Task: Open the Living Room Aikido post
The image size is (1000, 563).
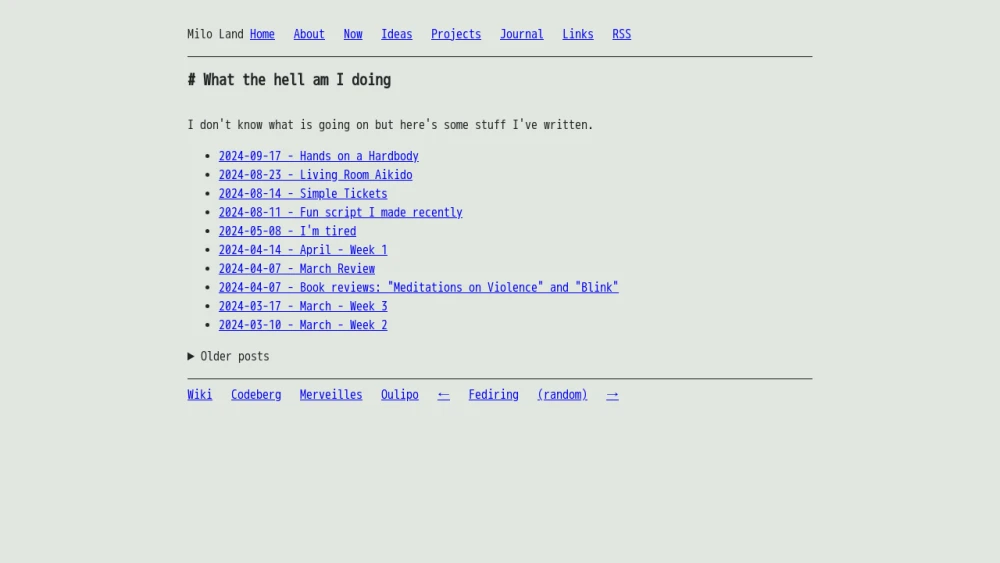Action: 315,175
